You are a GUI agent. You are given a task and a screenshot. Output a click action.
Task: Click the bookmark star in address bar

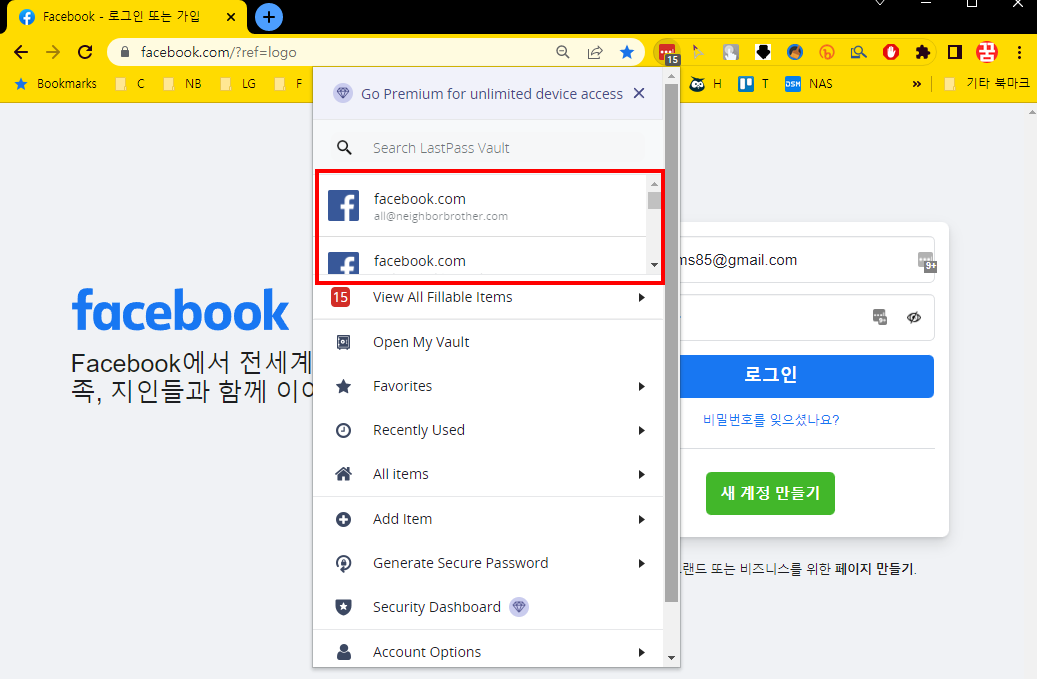627,52
